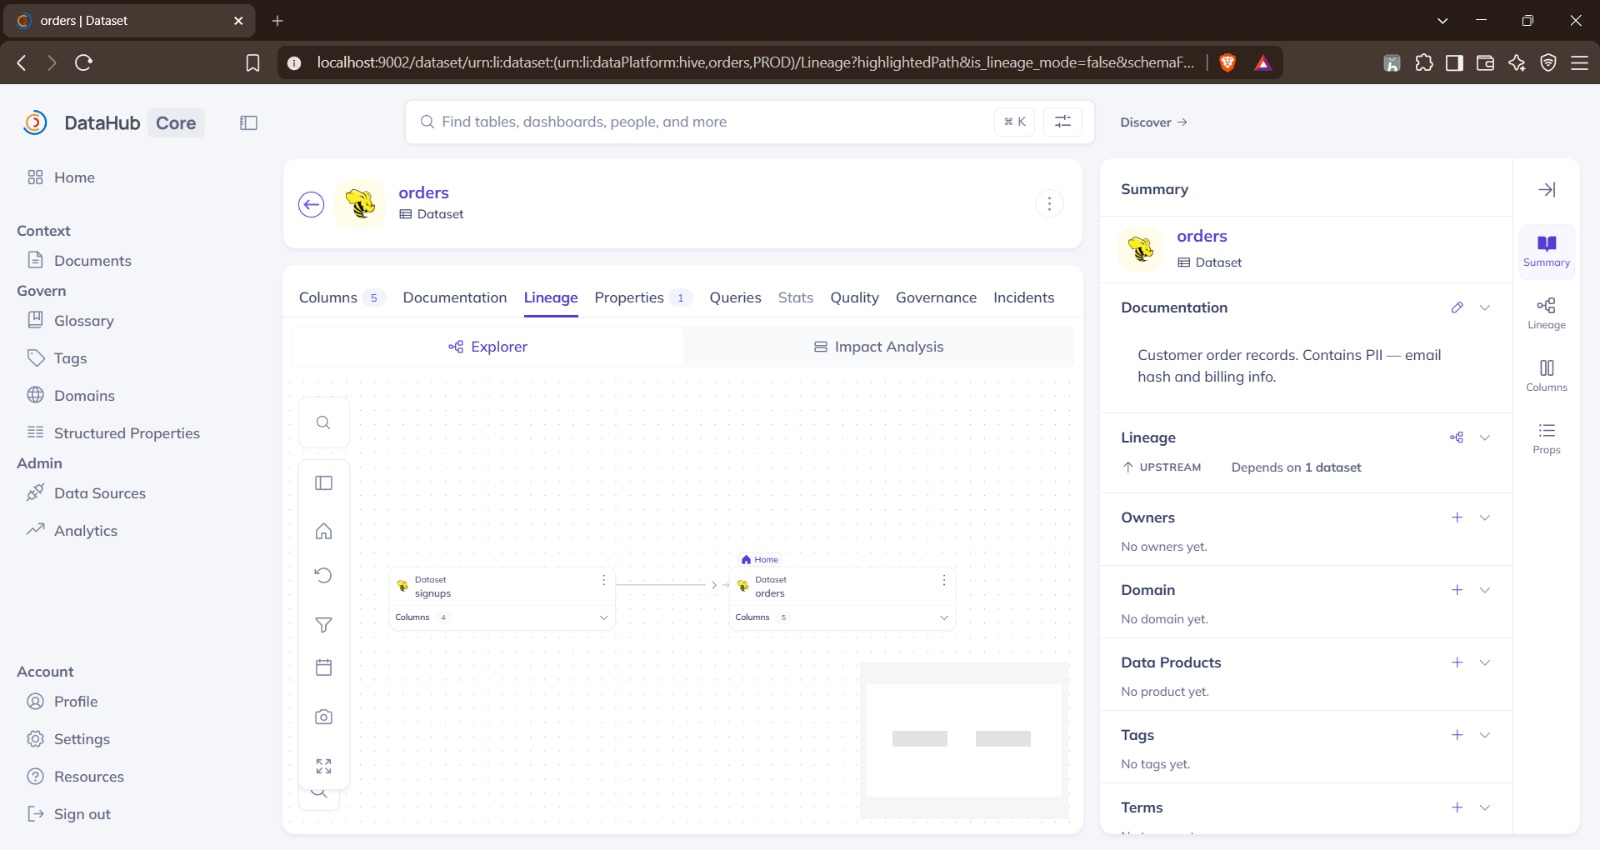Fit lineage graph to view
The height and width of the screenshot is (850, 1600).
(x=324, y=766)
